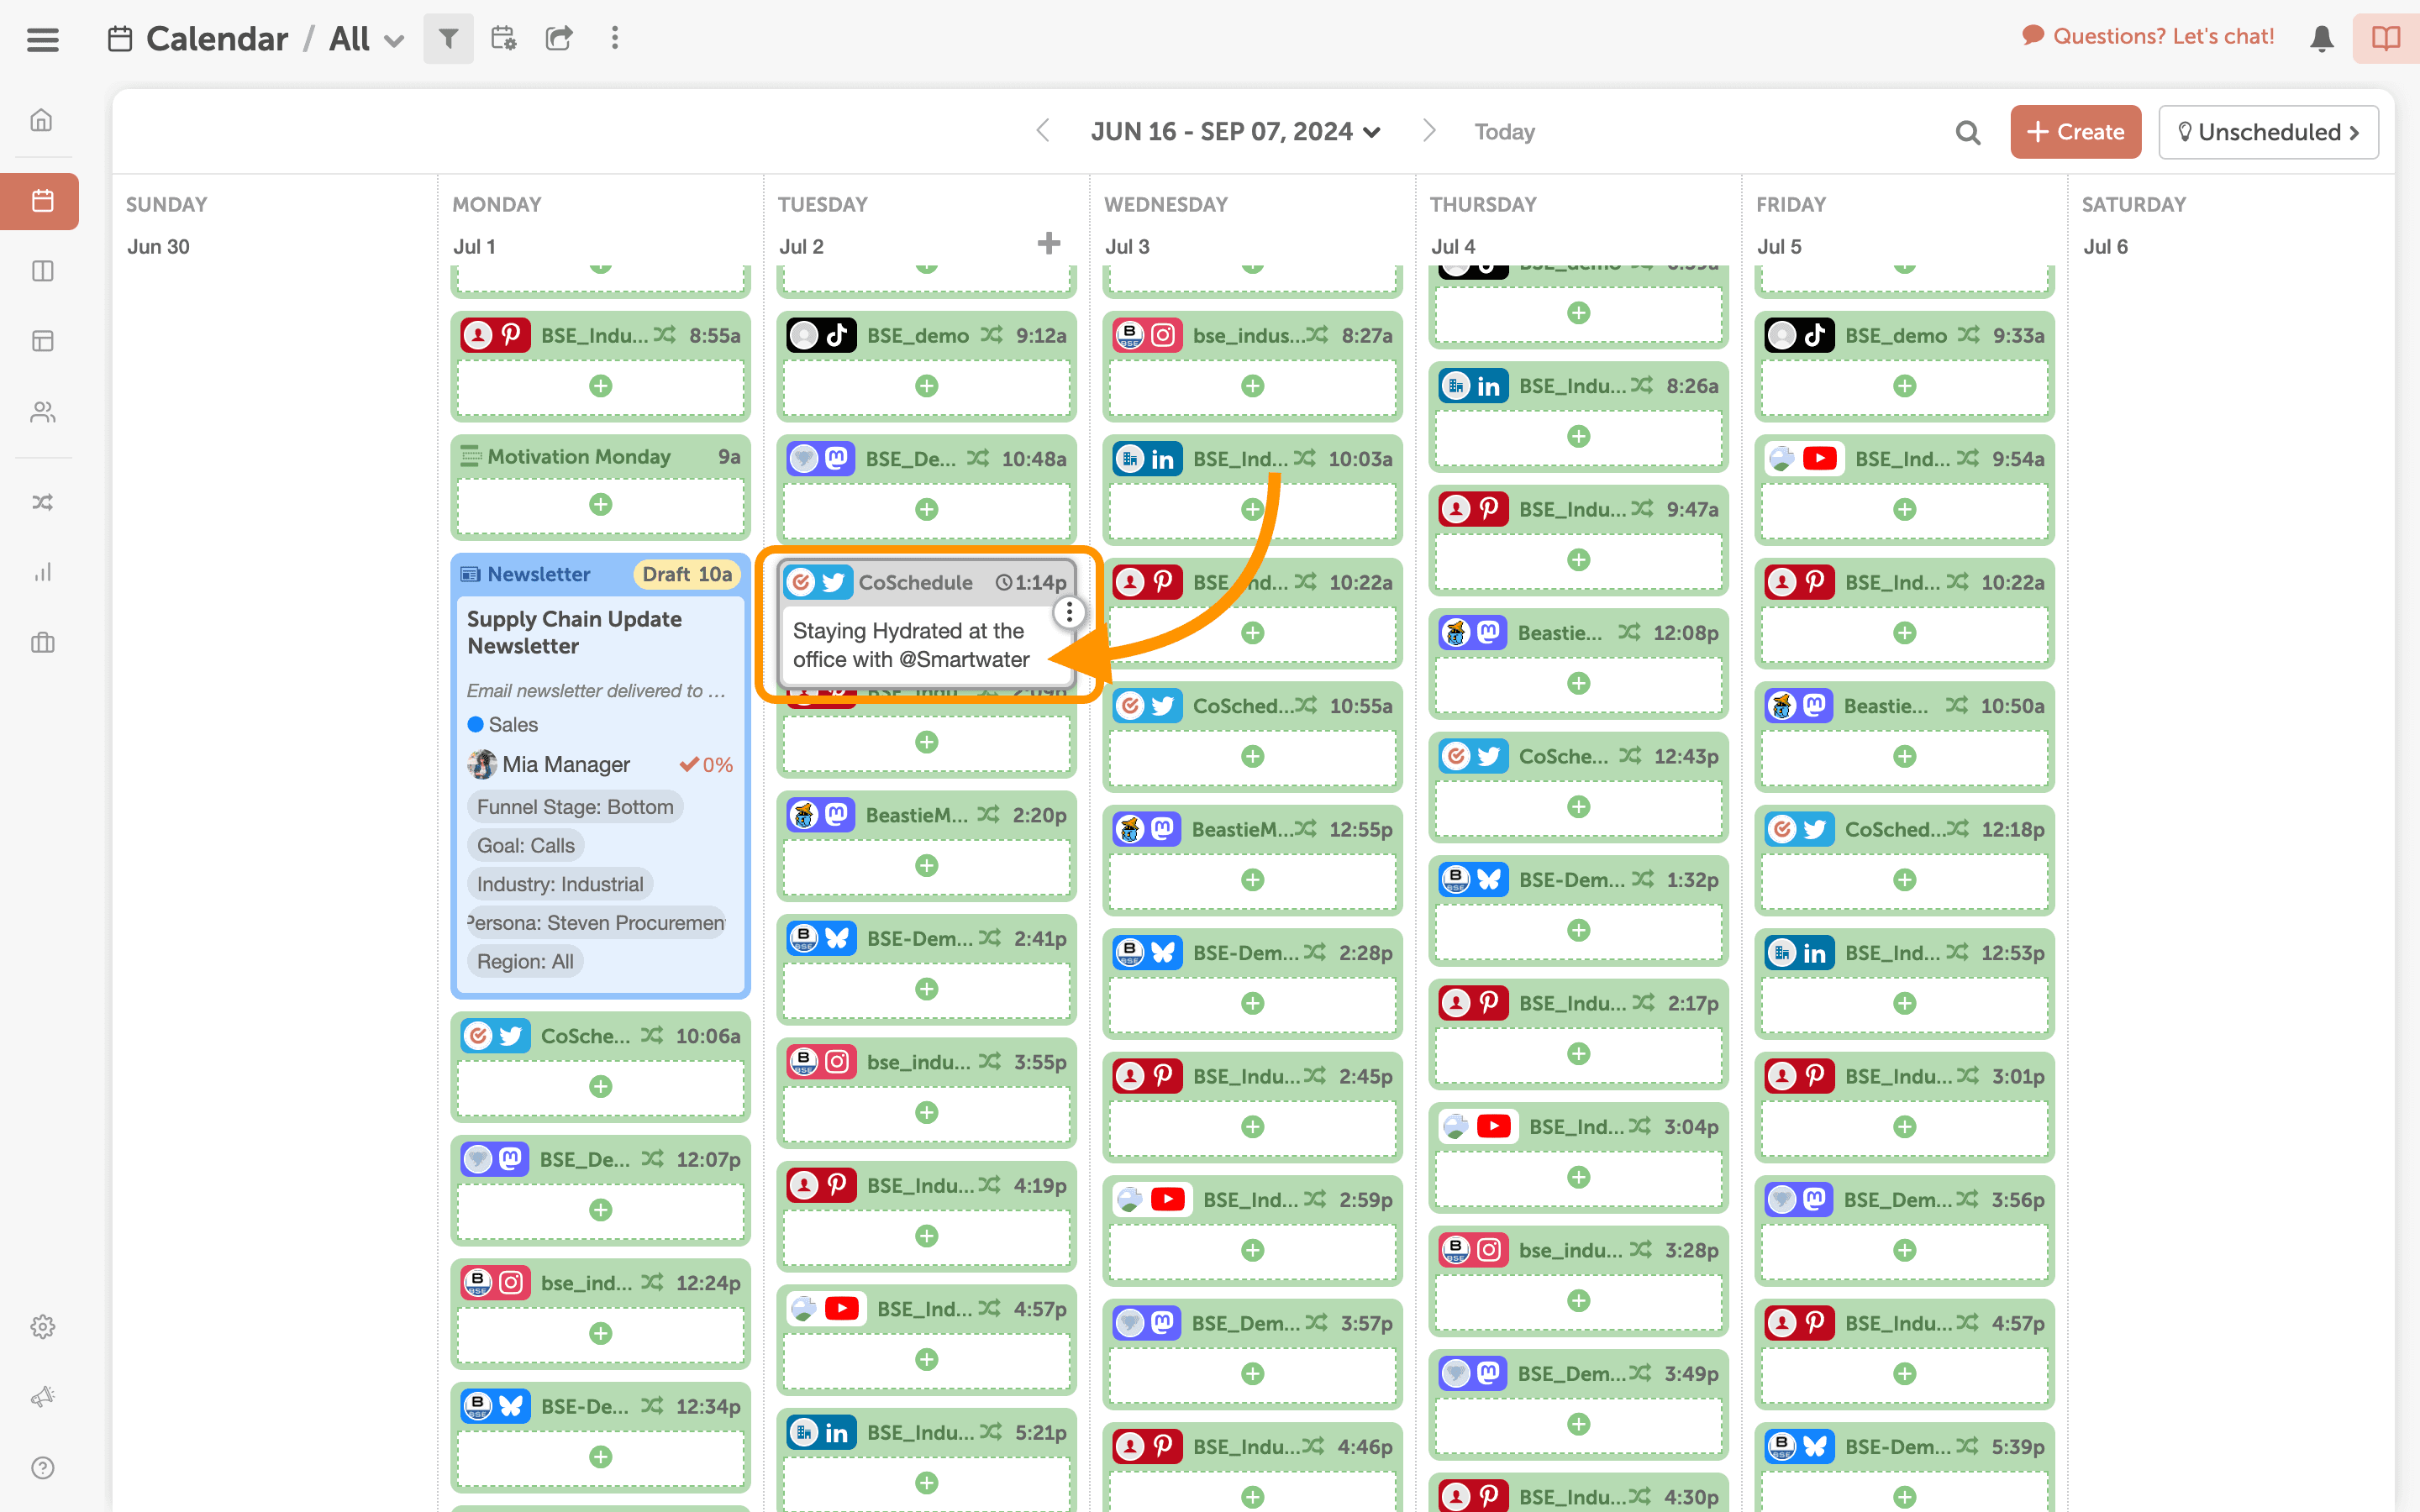Open the hamburger main menu
Viewport: 2420px width, 1512px height.
tap(43, 40)
